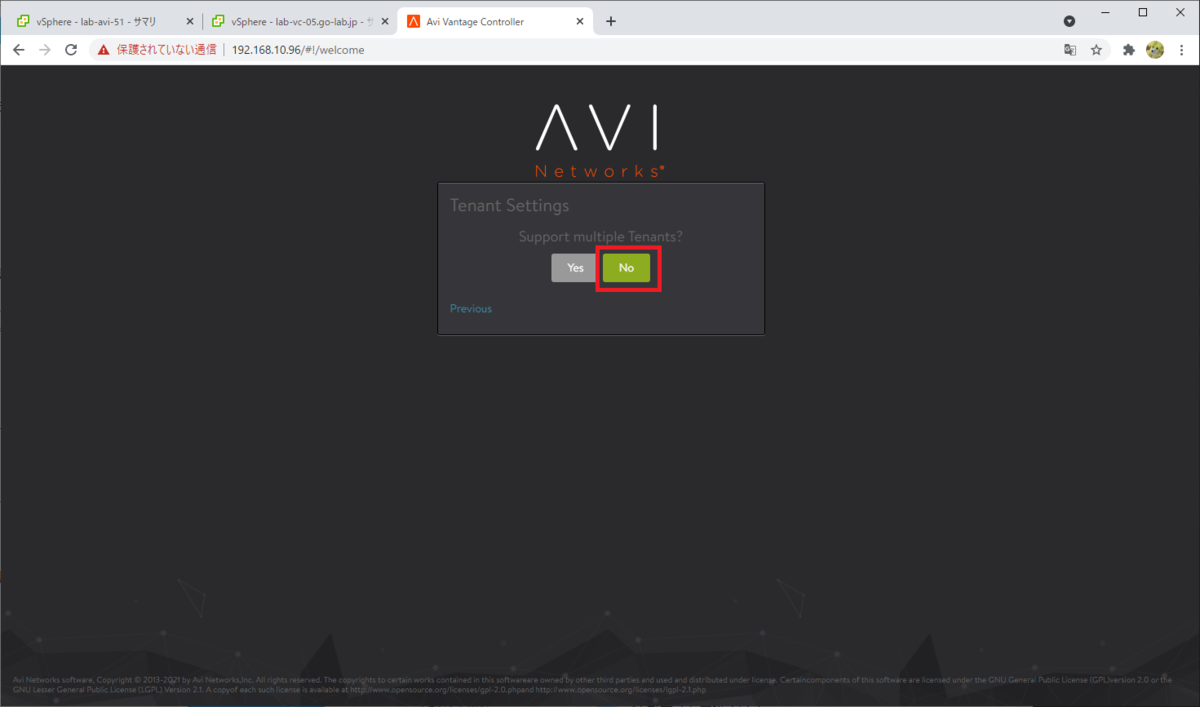Close the Avi Vantage Controller tab
Image resolution: width=1200 pixels, height=707 pixels.
582,21
